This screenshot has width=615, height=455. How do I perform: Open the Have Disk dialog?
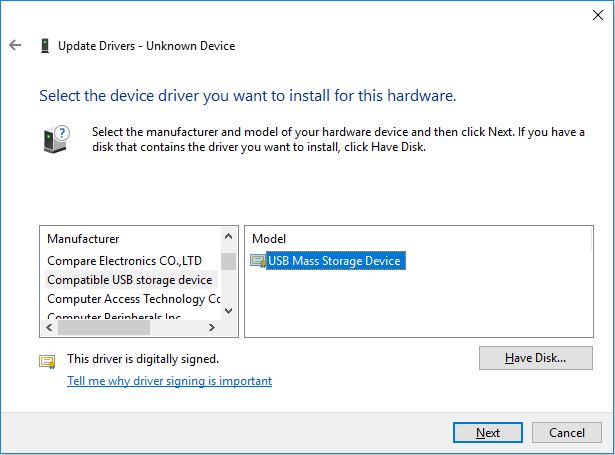pos(535,357)
